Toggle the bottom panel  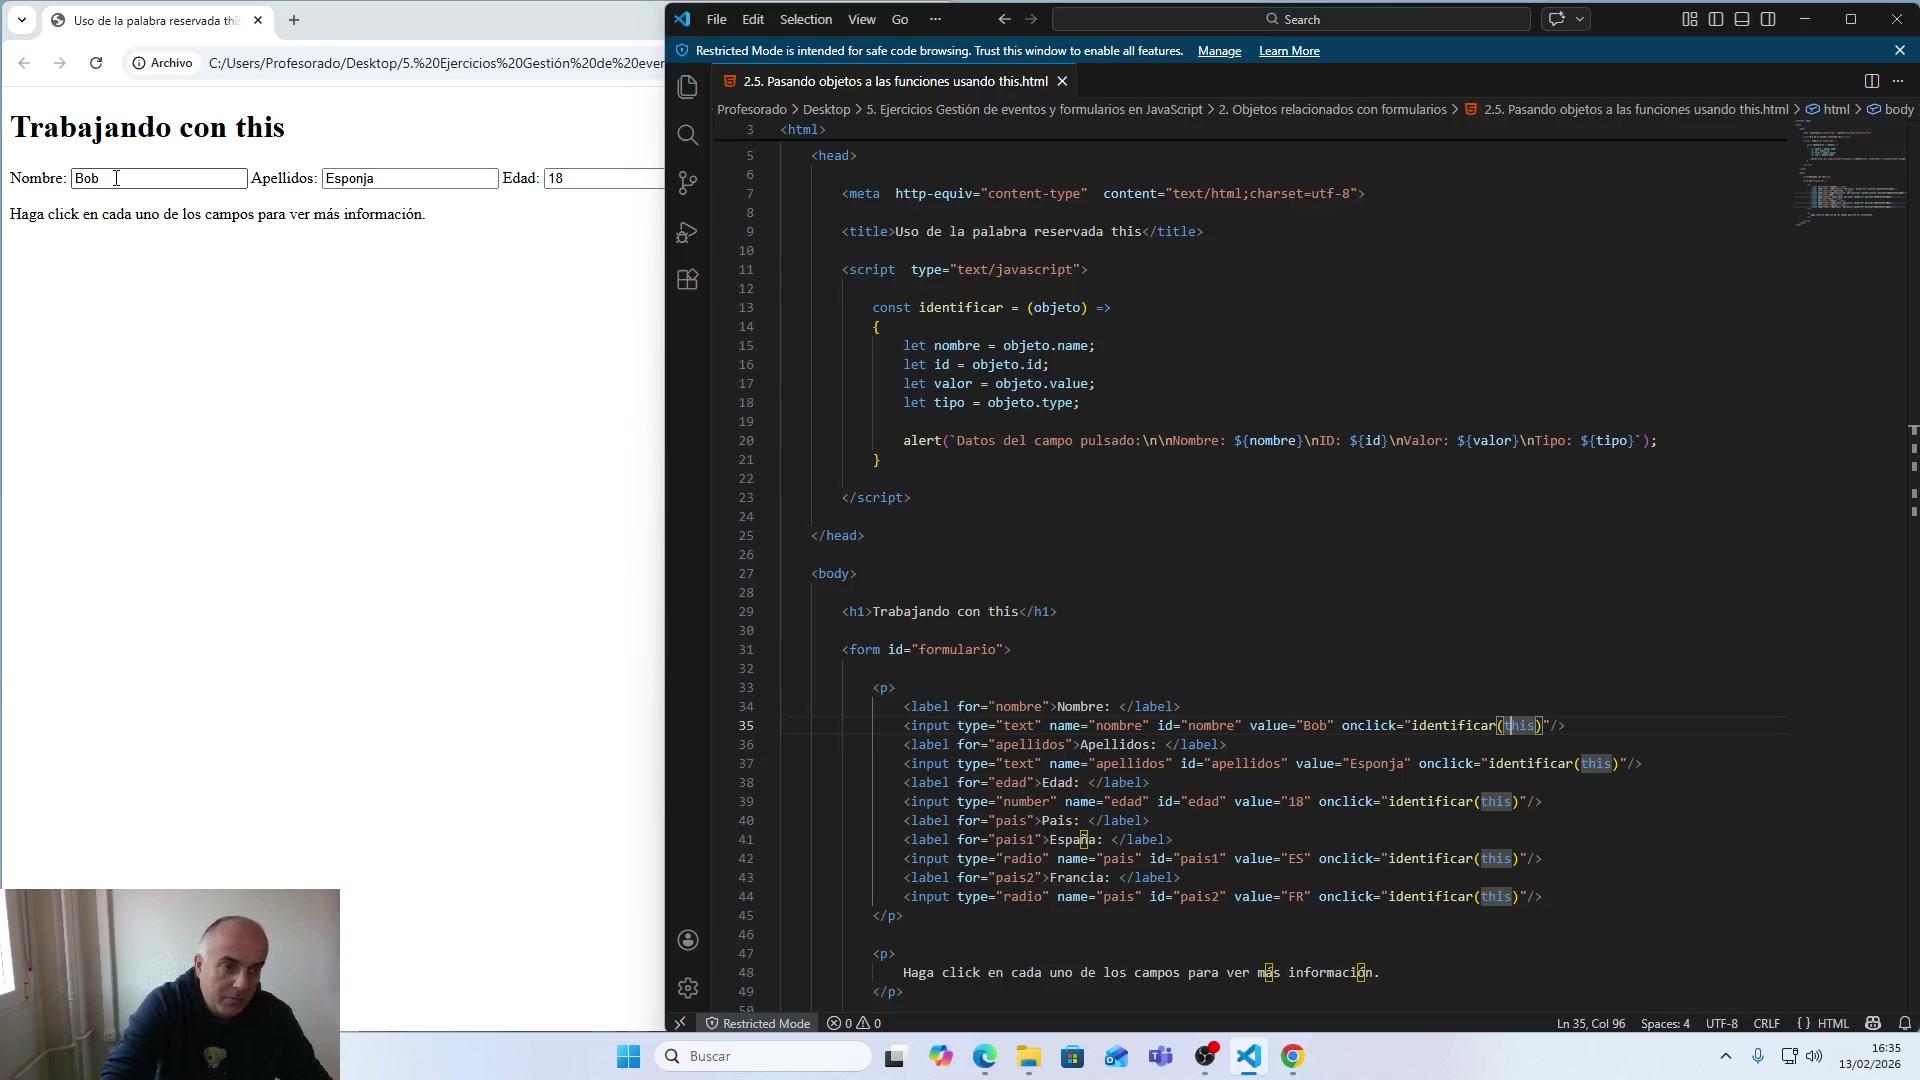click(1742, 19)
